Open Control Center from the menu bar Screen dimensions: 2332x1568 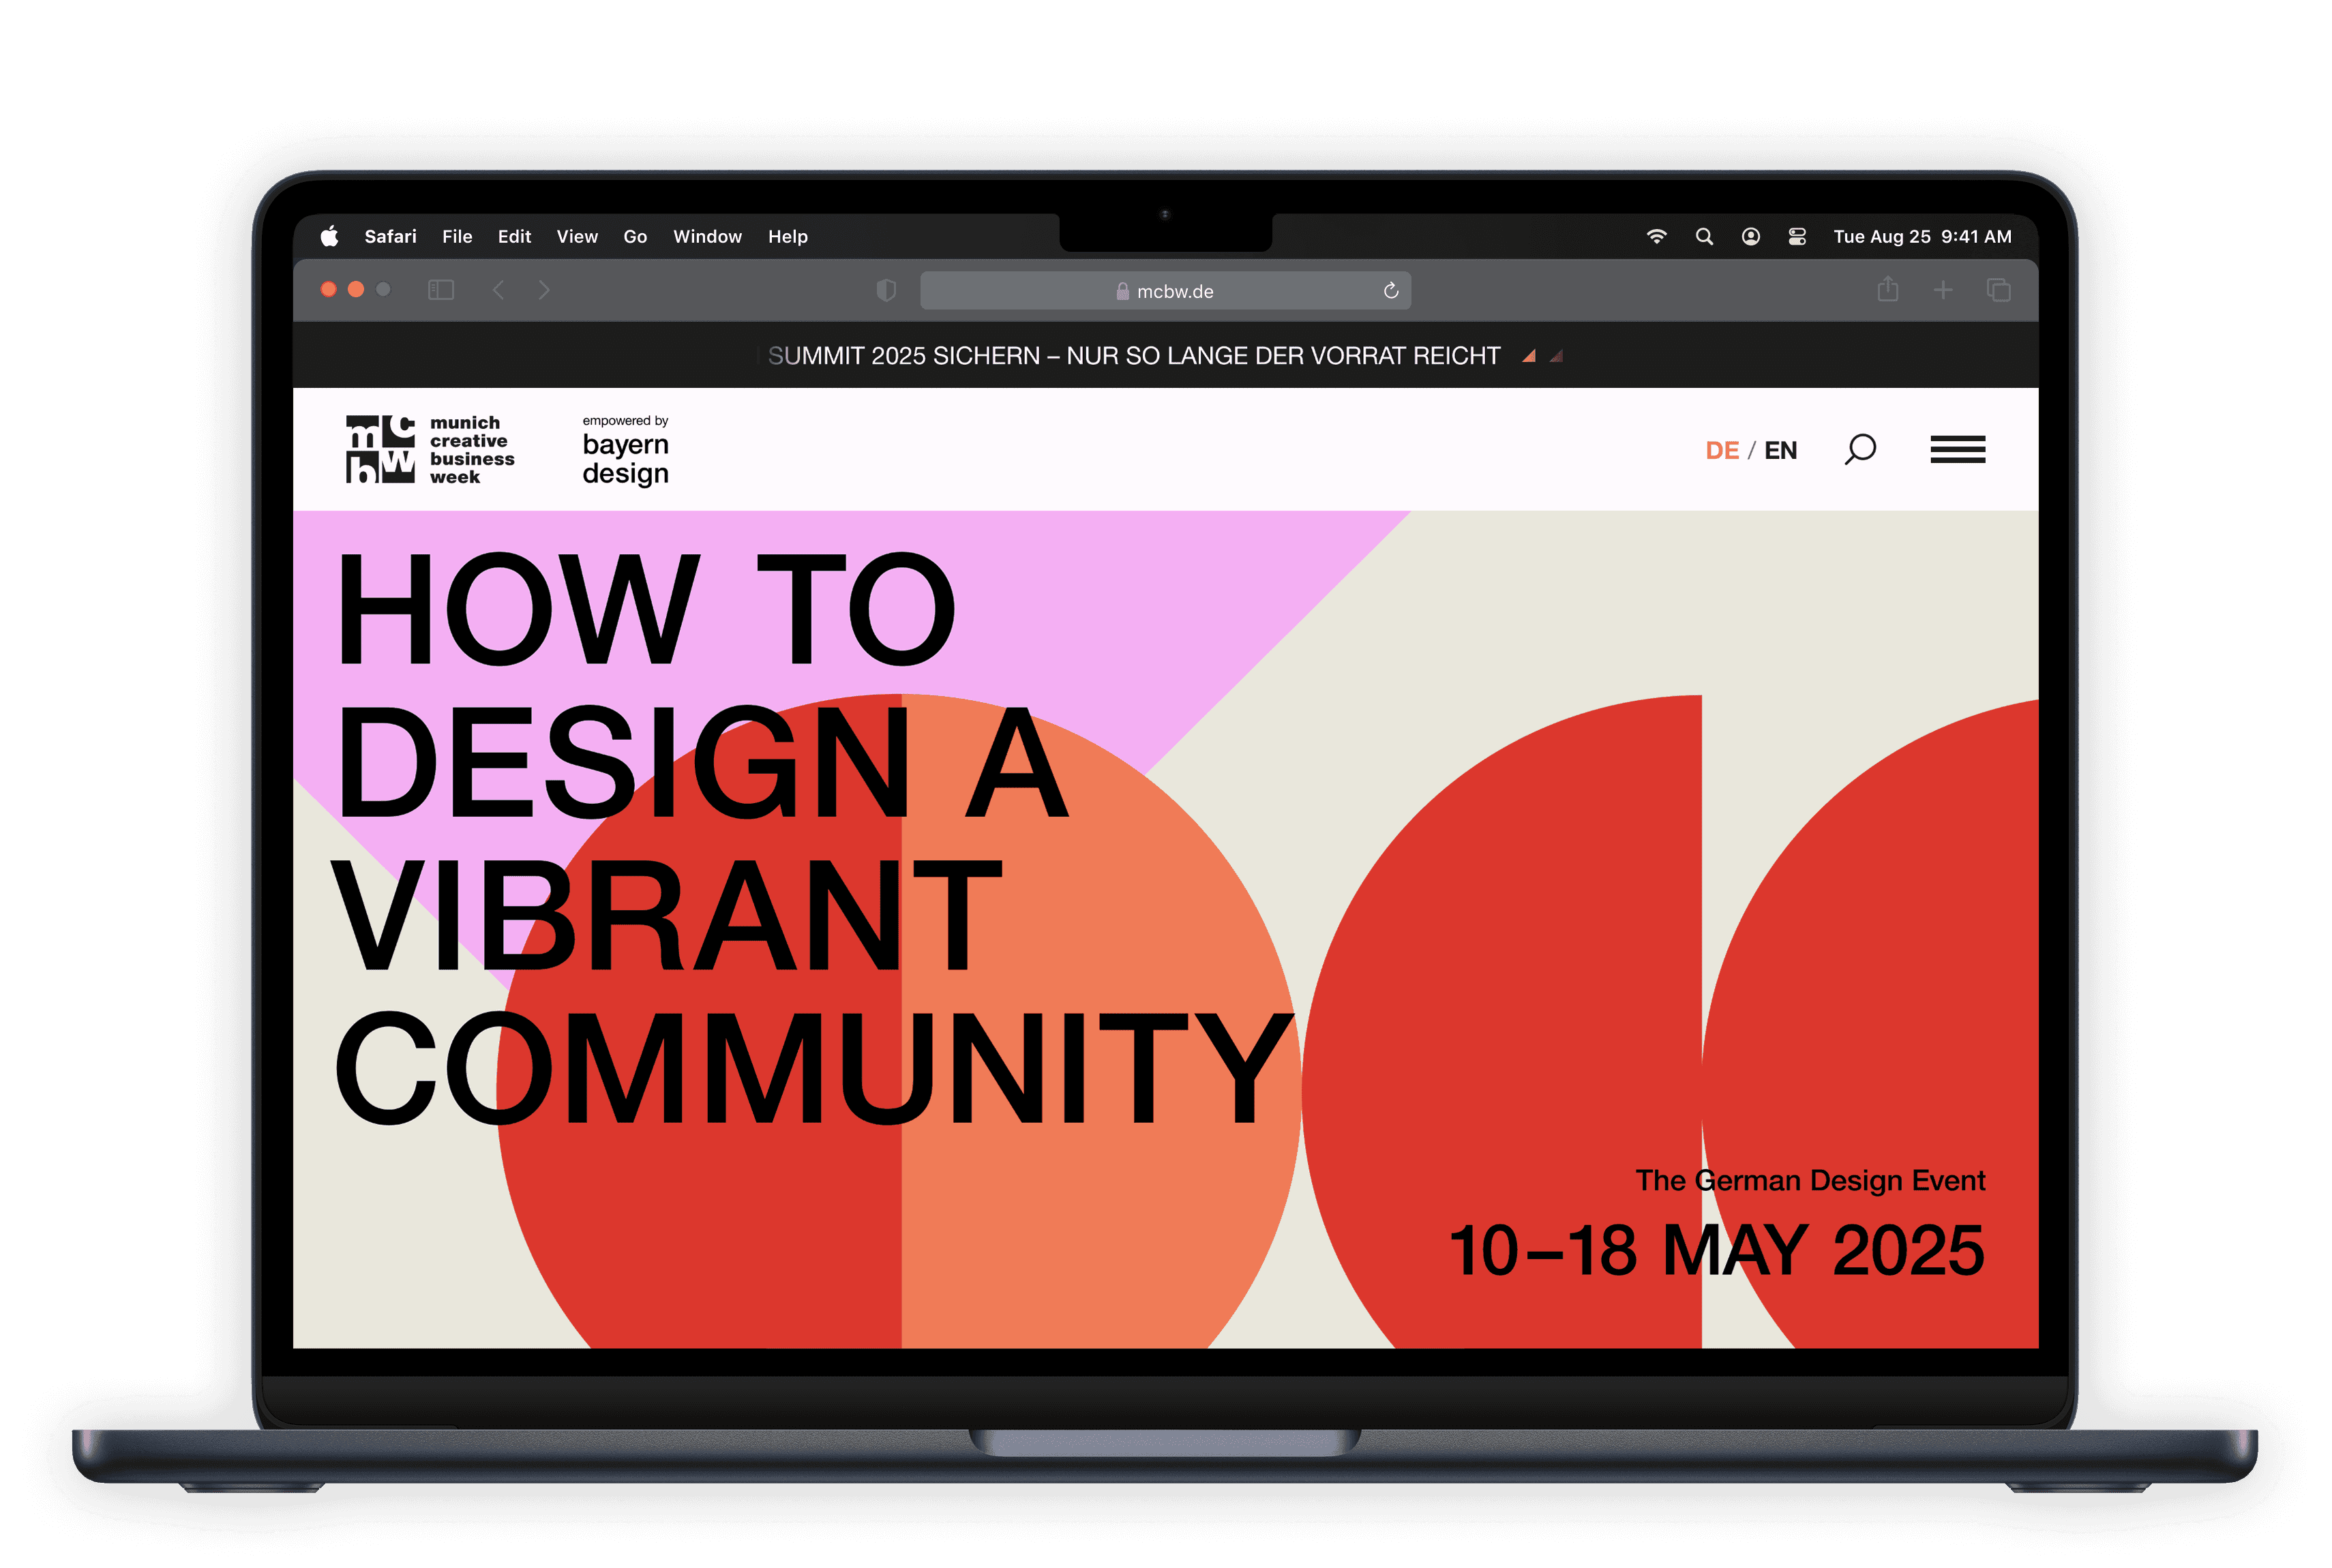coord(1797,237)
